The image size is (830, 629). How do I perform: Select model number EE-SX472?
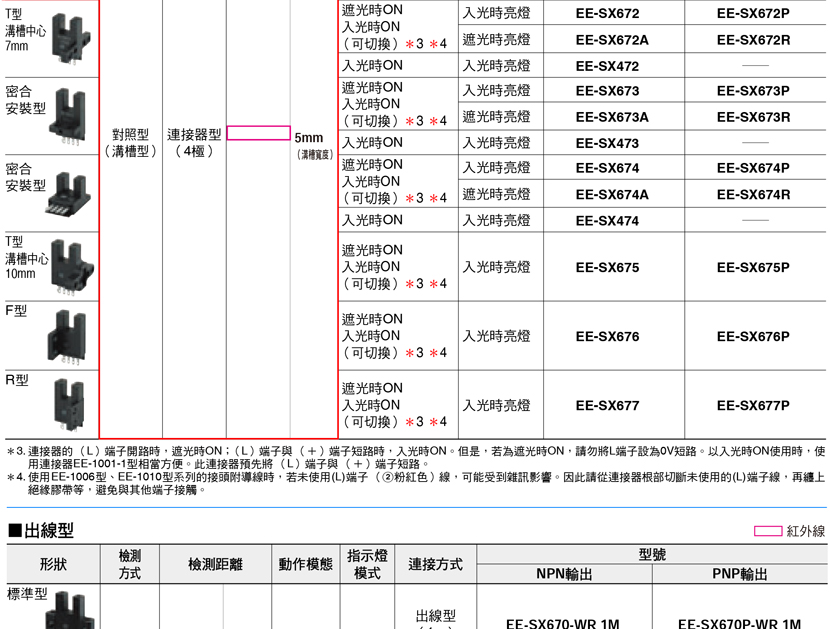[x=607, y=66]
